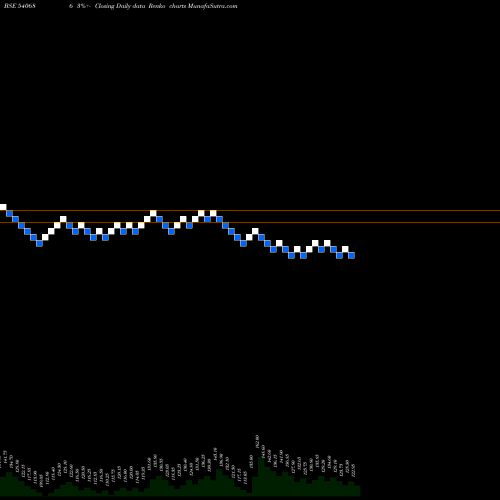Click the lower orange horizontal level line
Screen dimensions: 500x500
250,222
